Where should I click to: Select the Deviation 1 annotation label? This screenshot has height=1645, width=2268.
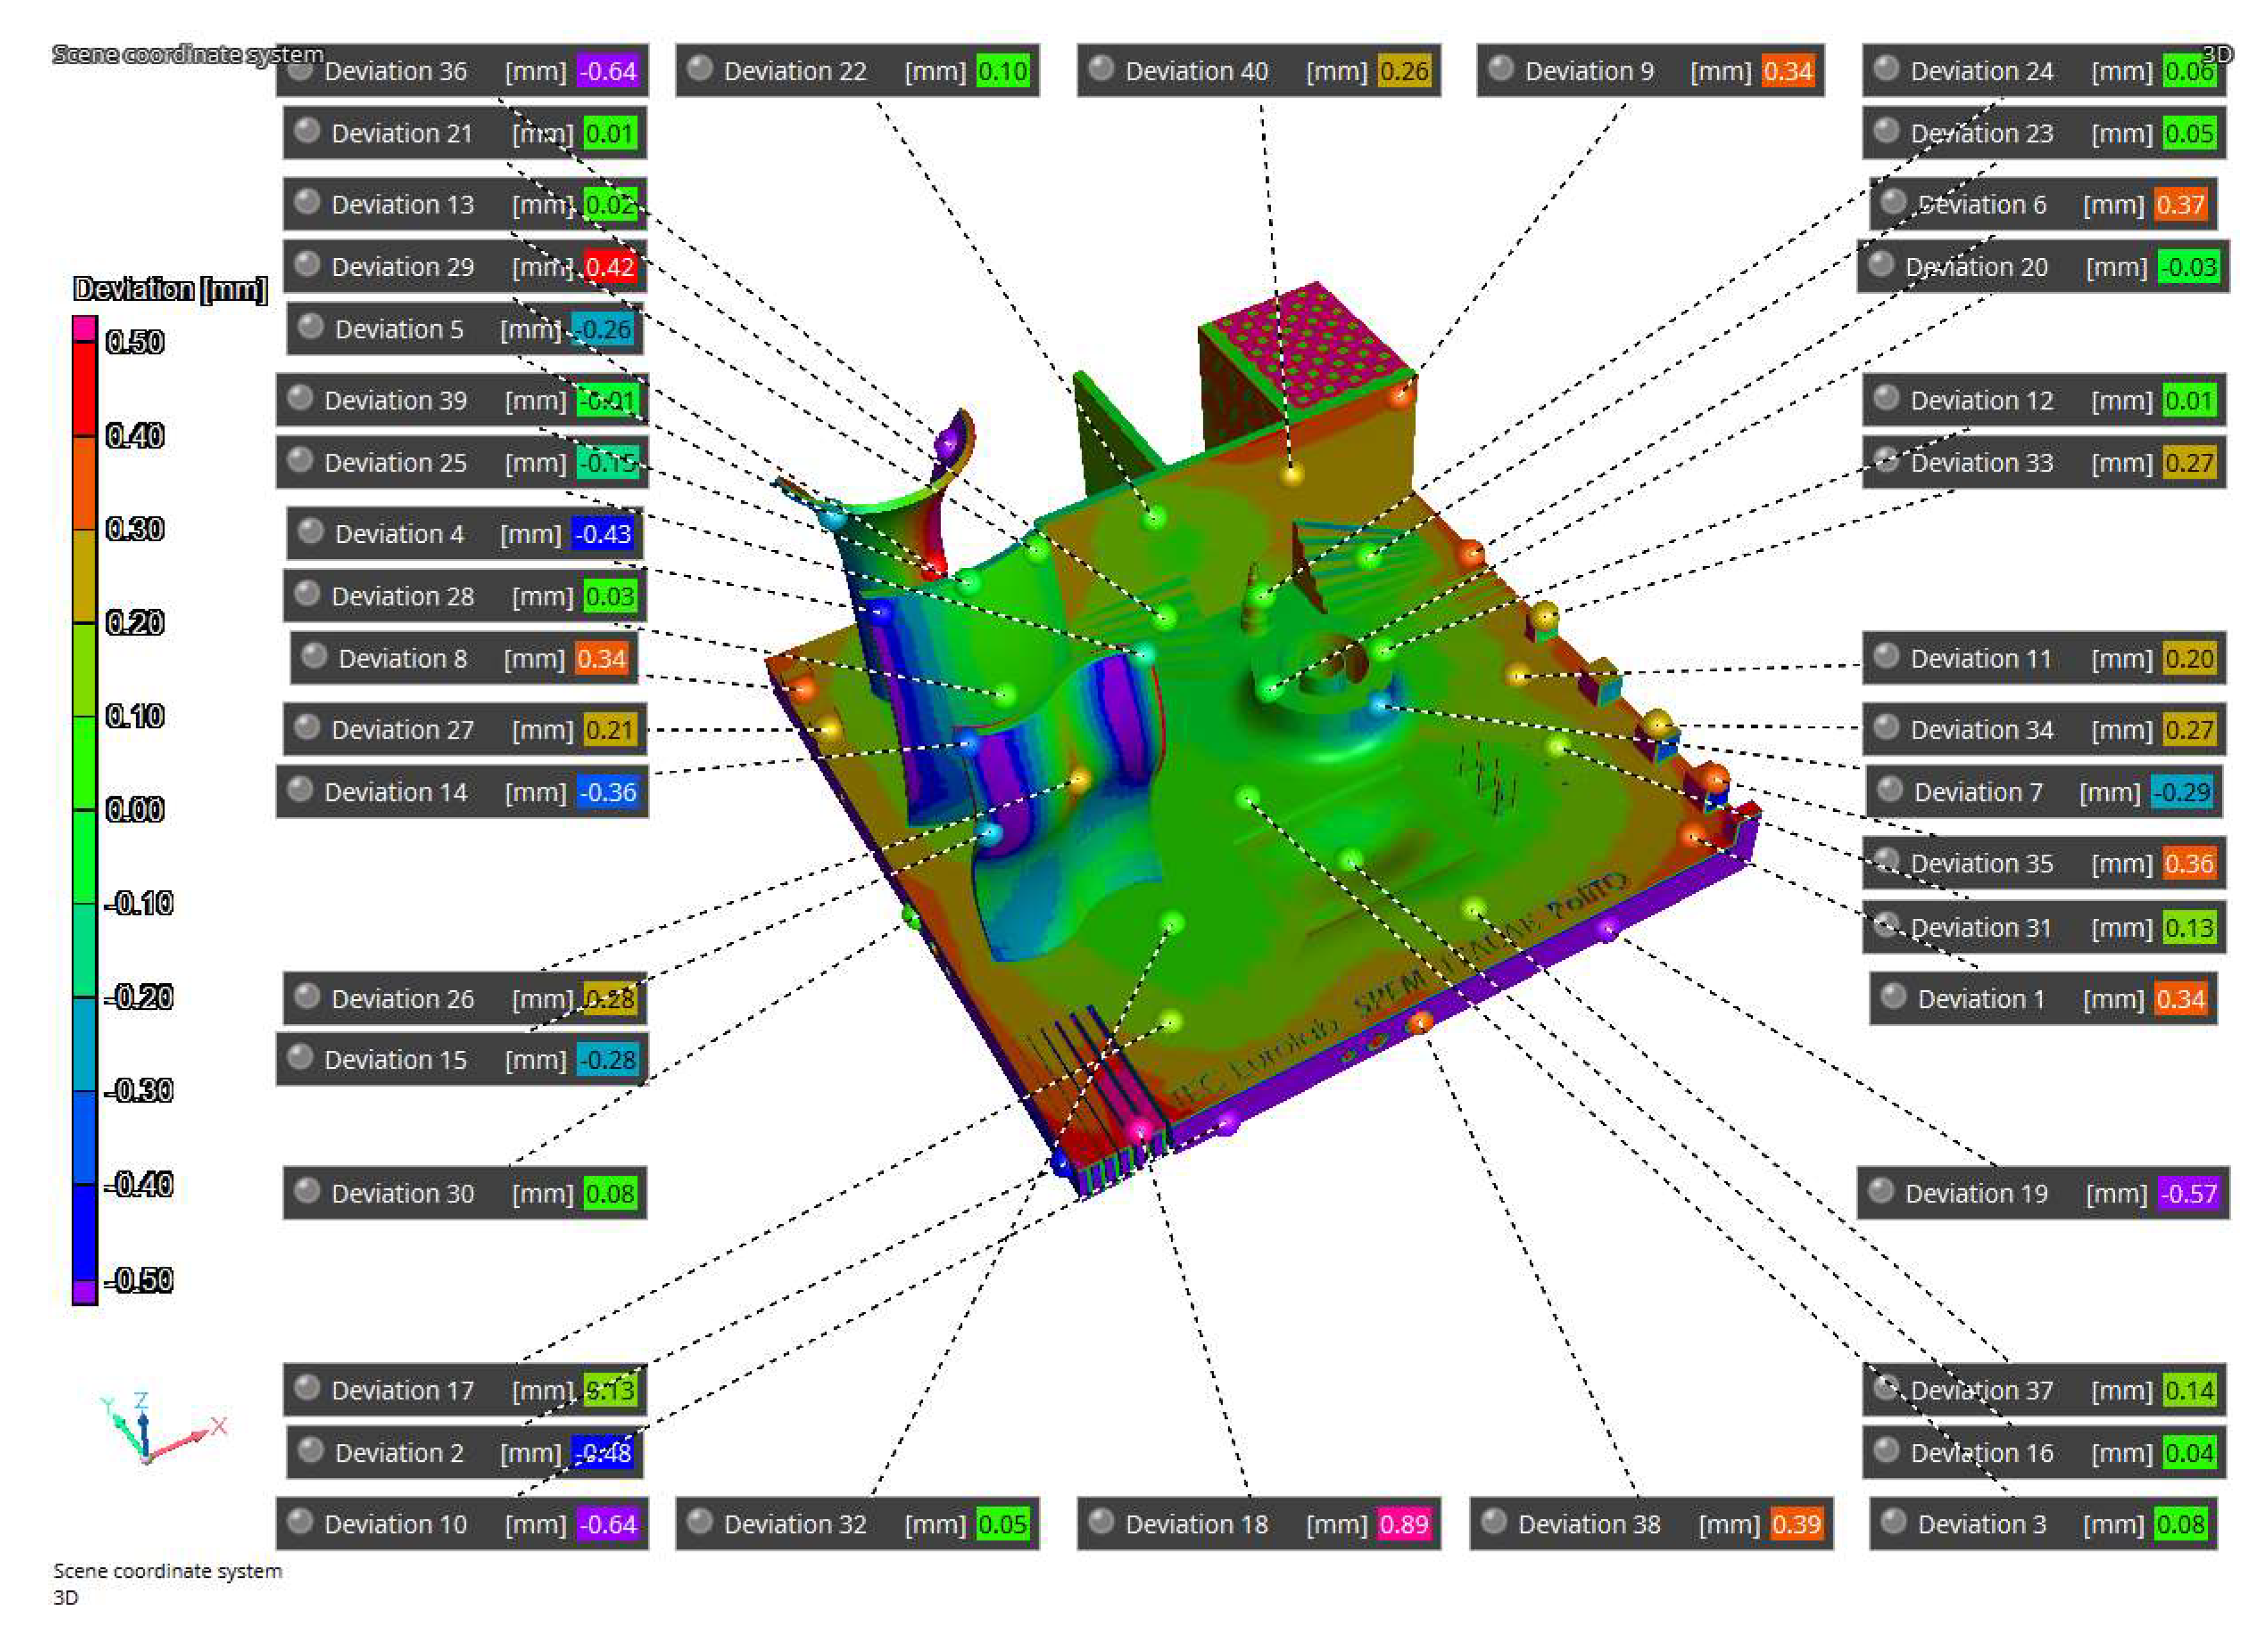(1980, 999)
